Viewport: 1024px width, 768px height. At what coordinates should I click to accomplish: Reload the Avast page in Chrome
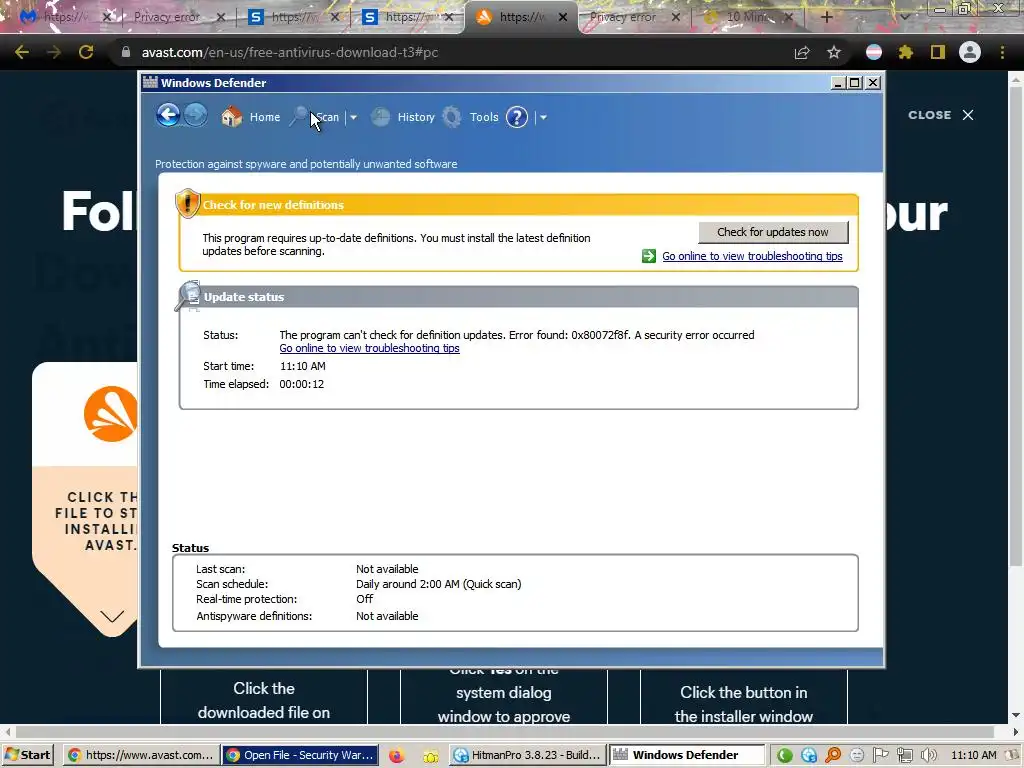click(x=86, y=52)
